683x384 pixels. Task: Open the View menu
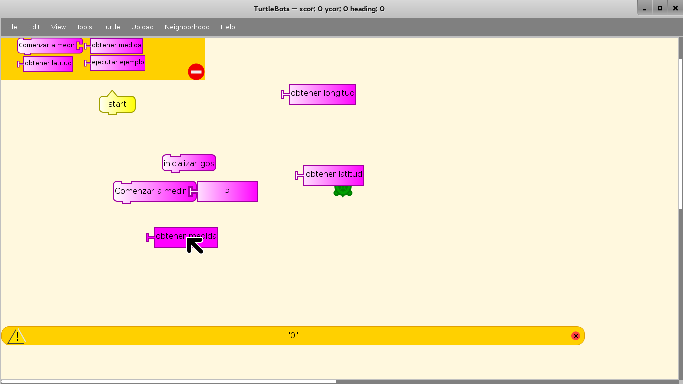point(58,27)
